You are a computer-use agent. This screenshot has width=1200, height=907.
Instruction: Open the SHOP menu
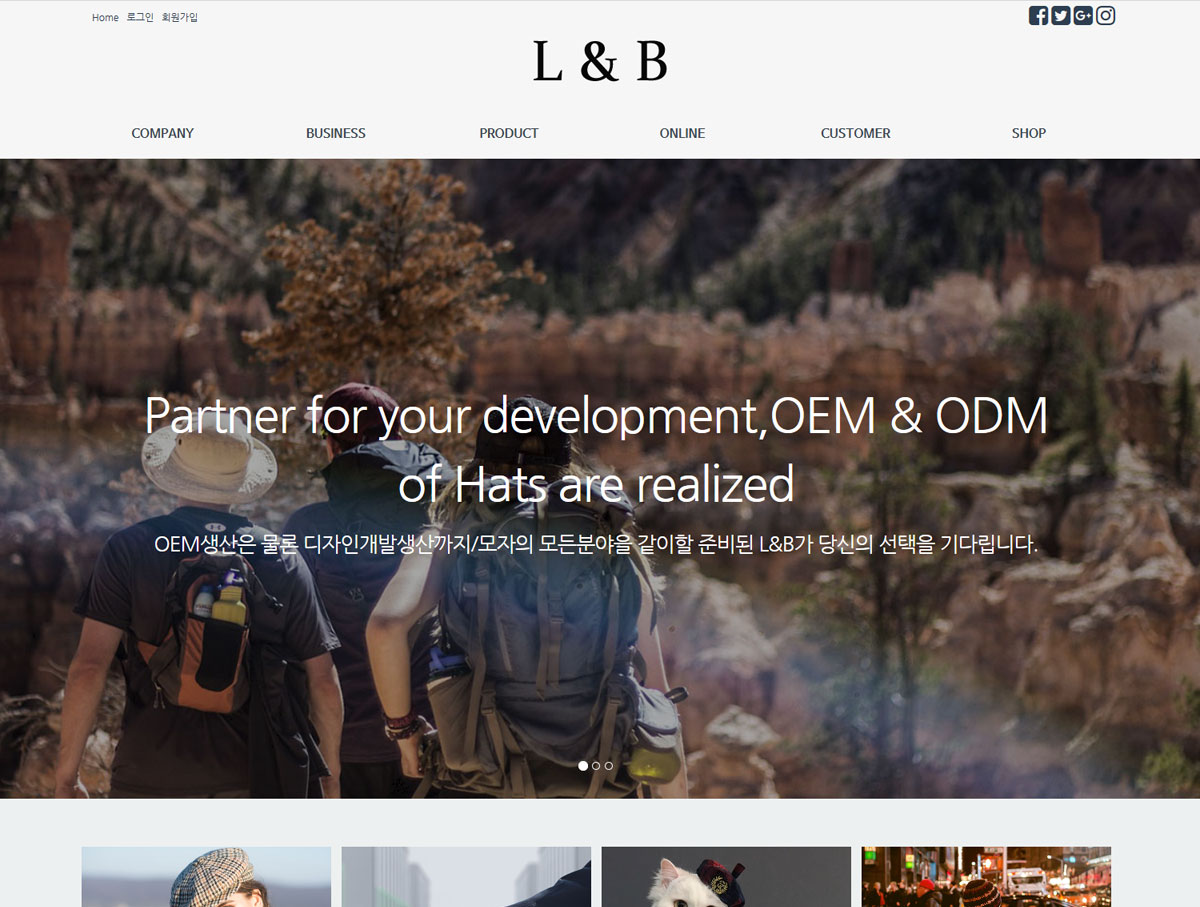[x=1029, y=133]
